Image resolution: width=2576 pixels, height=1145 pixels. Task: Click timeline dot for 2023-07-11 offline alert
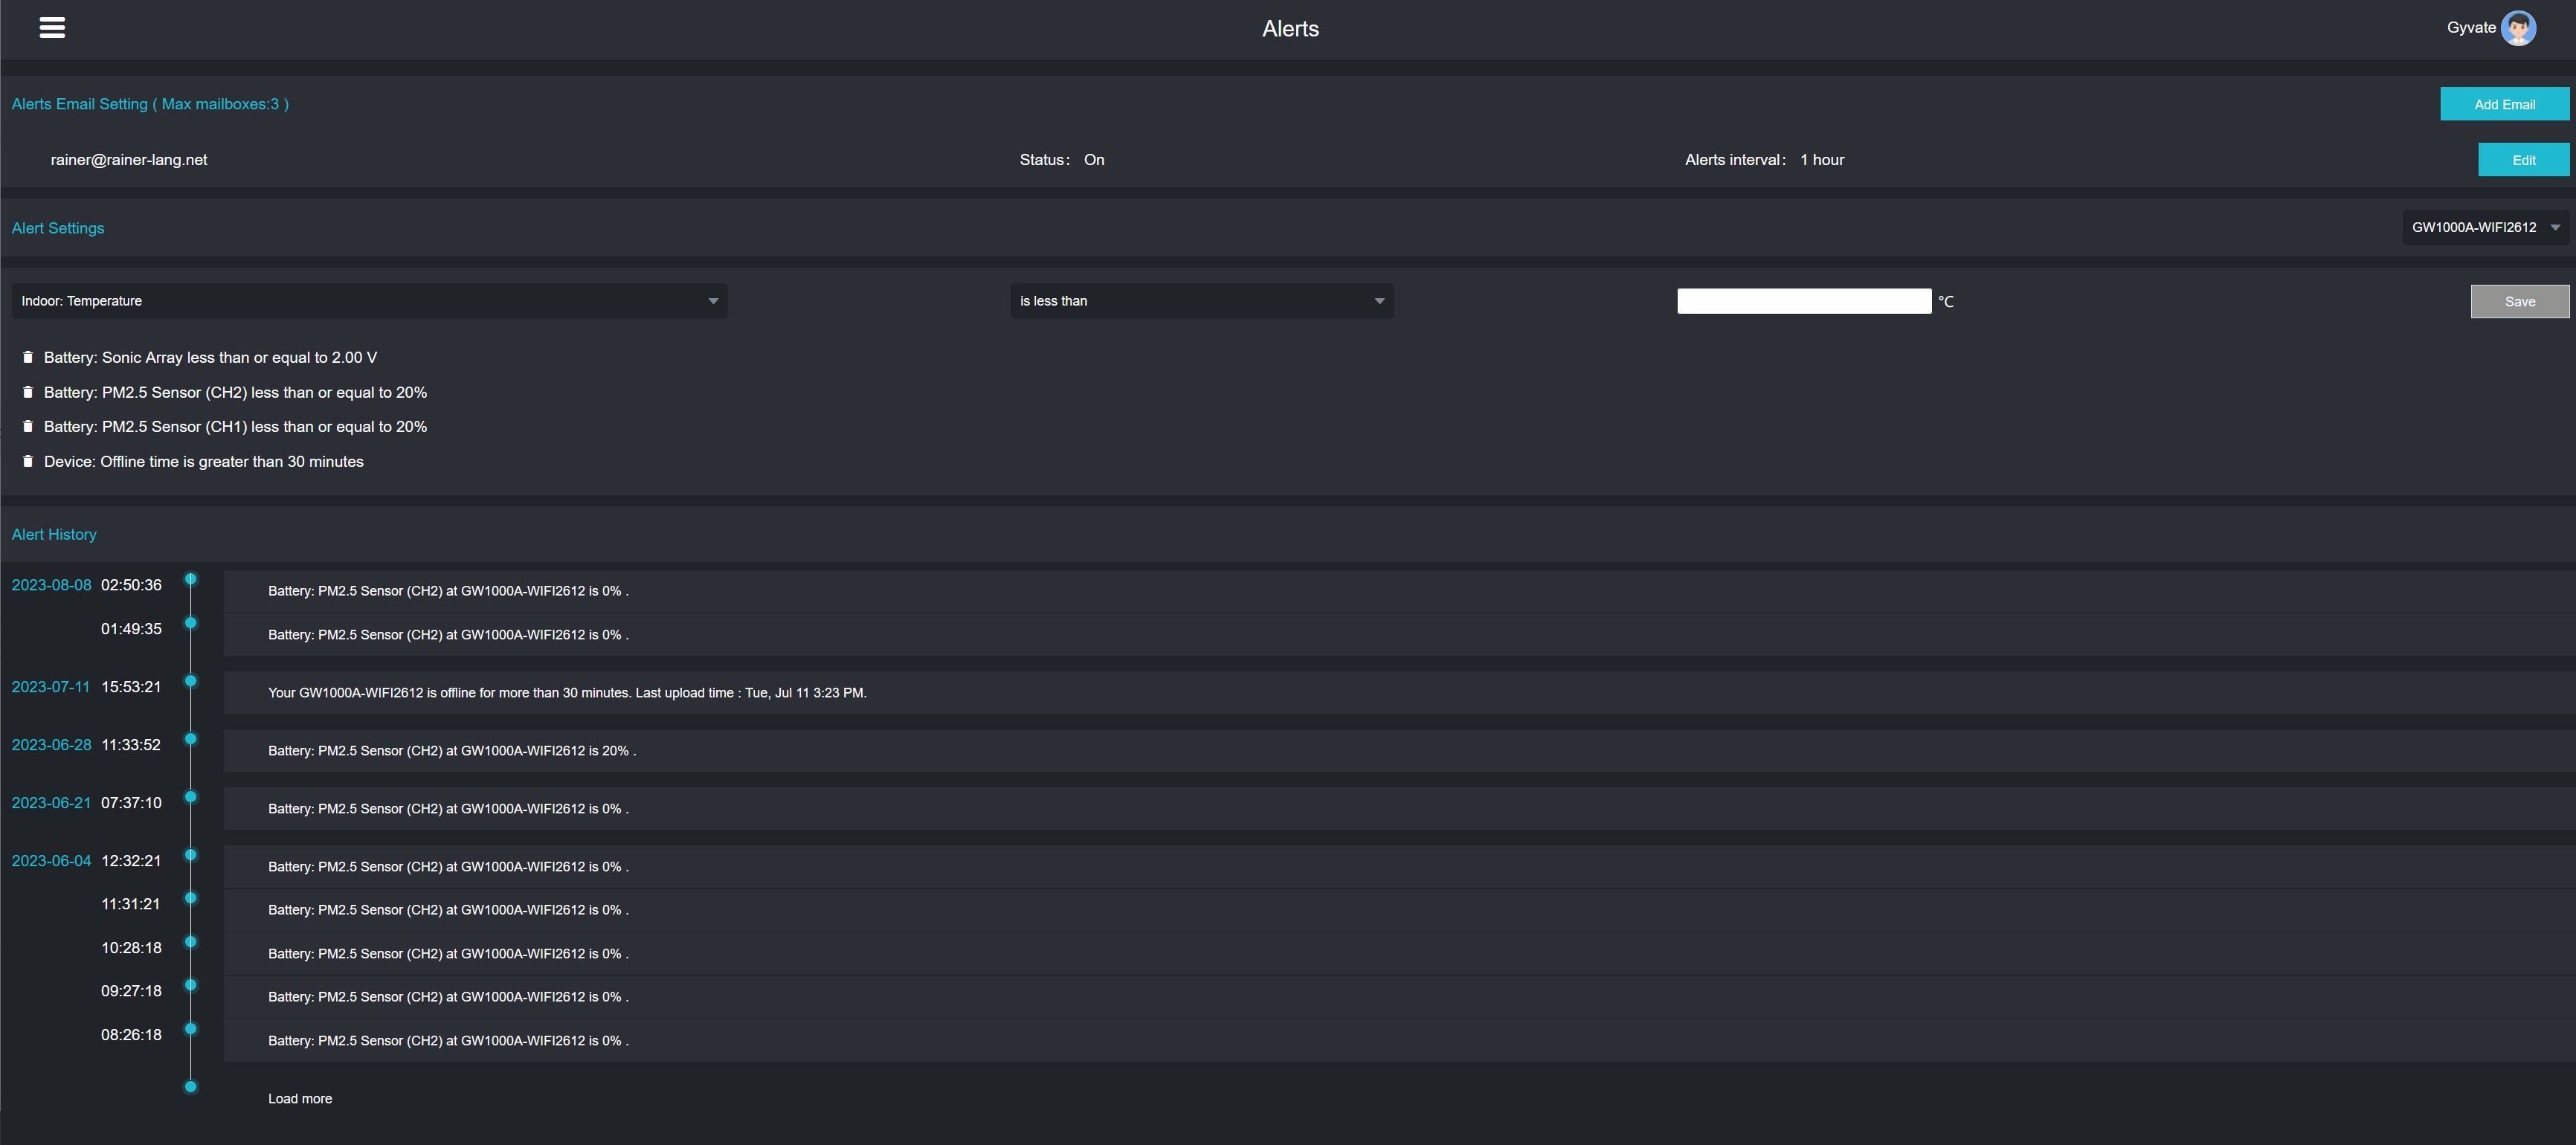tap(191, 682)
